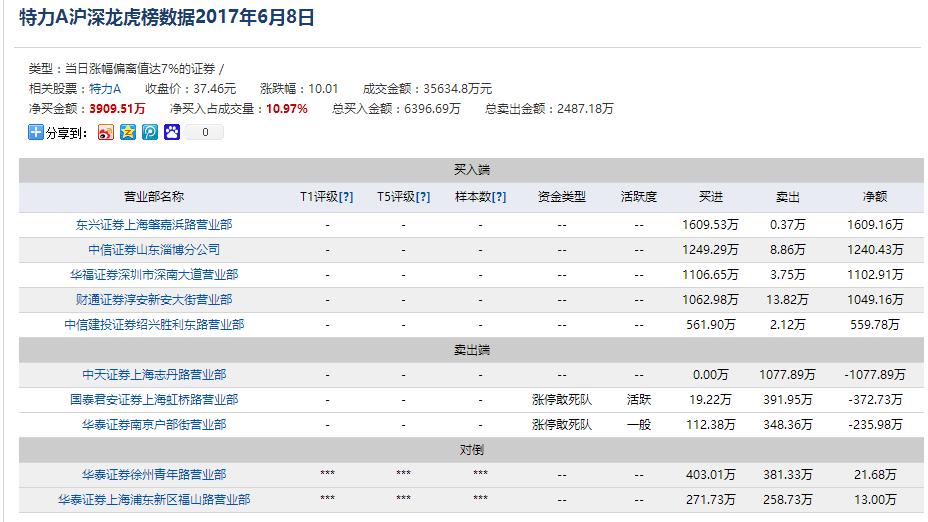Click the 卖出端 section header
The height and width of the screenshot is (522, 928).
pos(472,350)
